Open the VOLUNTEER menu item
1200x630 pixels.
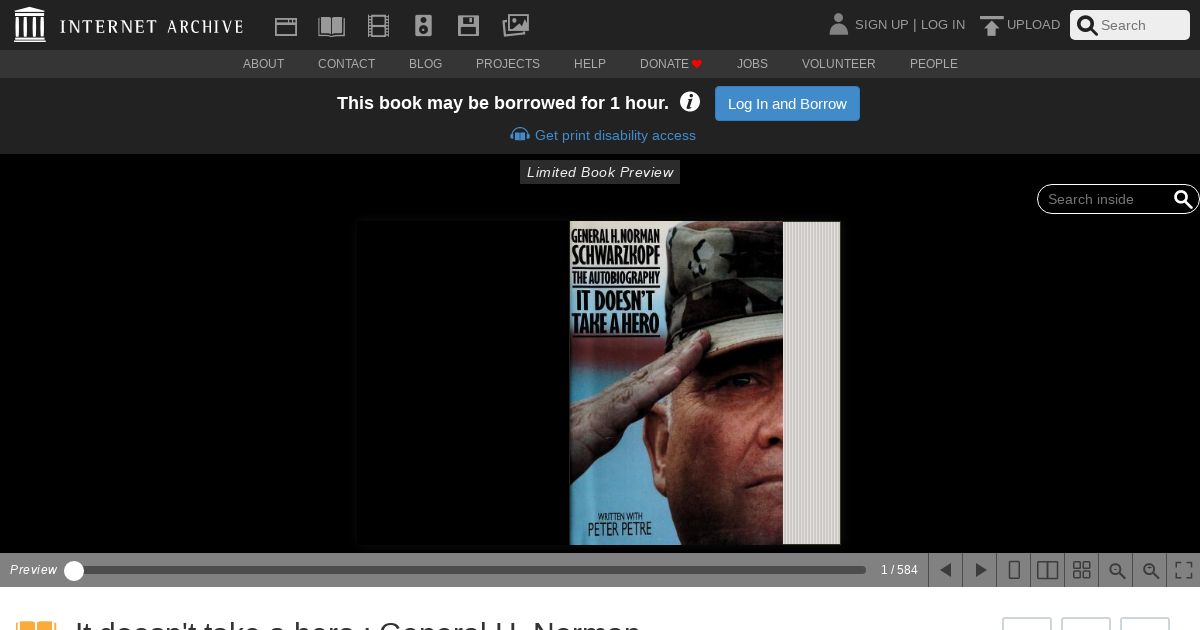click(x=838, y=64)
